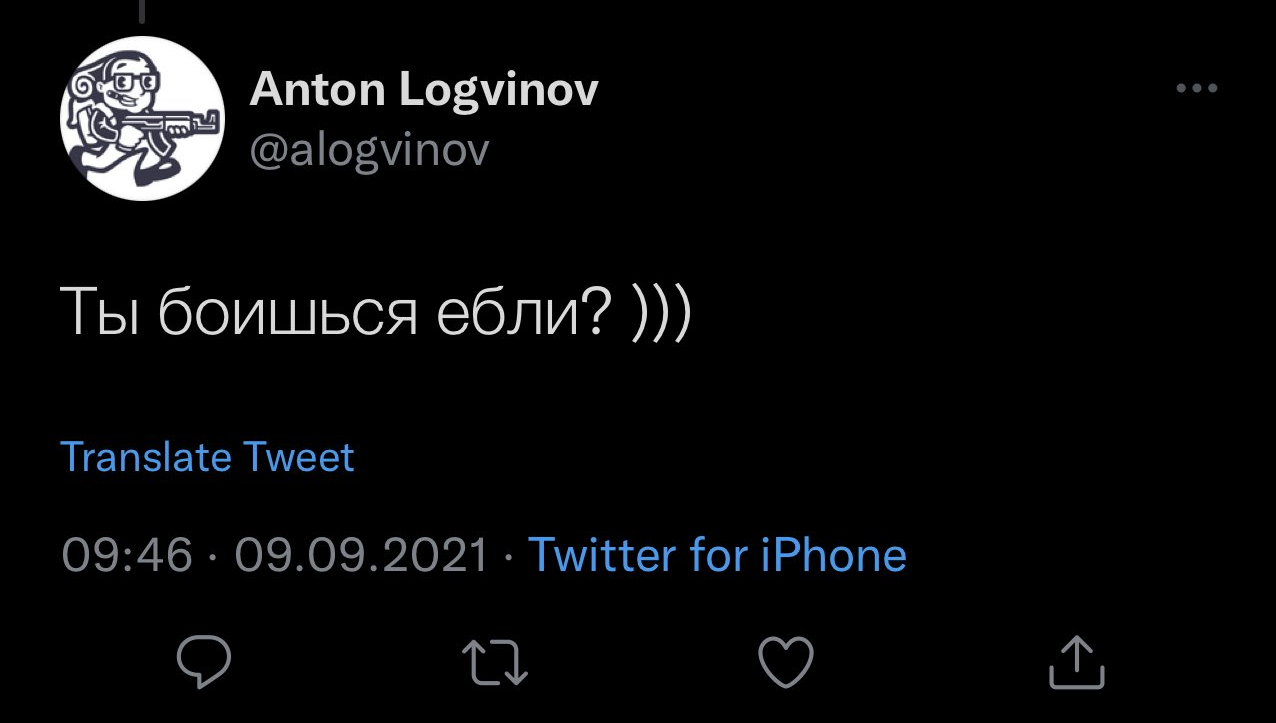The width and height of the screenshot is (1276, 723).
Task: Click the @alogvinov handle
Action: [x=369, y=150]
